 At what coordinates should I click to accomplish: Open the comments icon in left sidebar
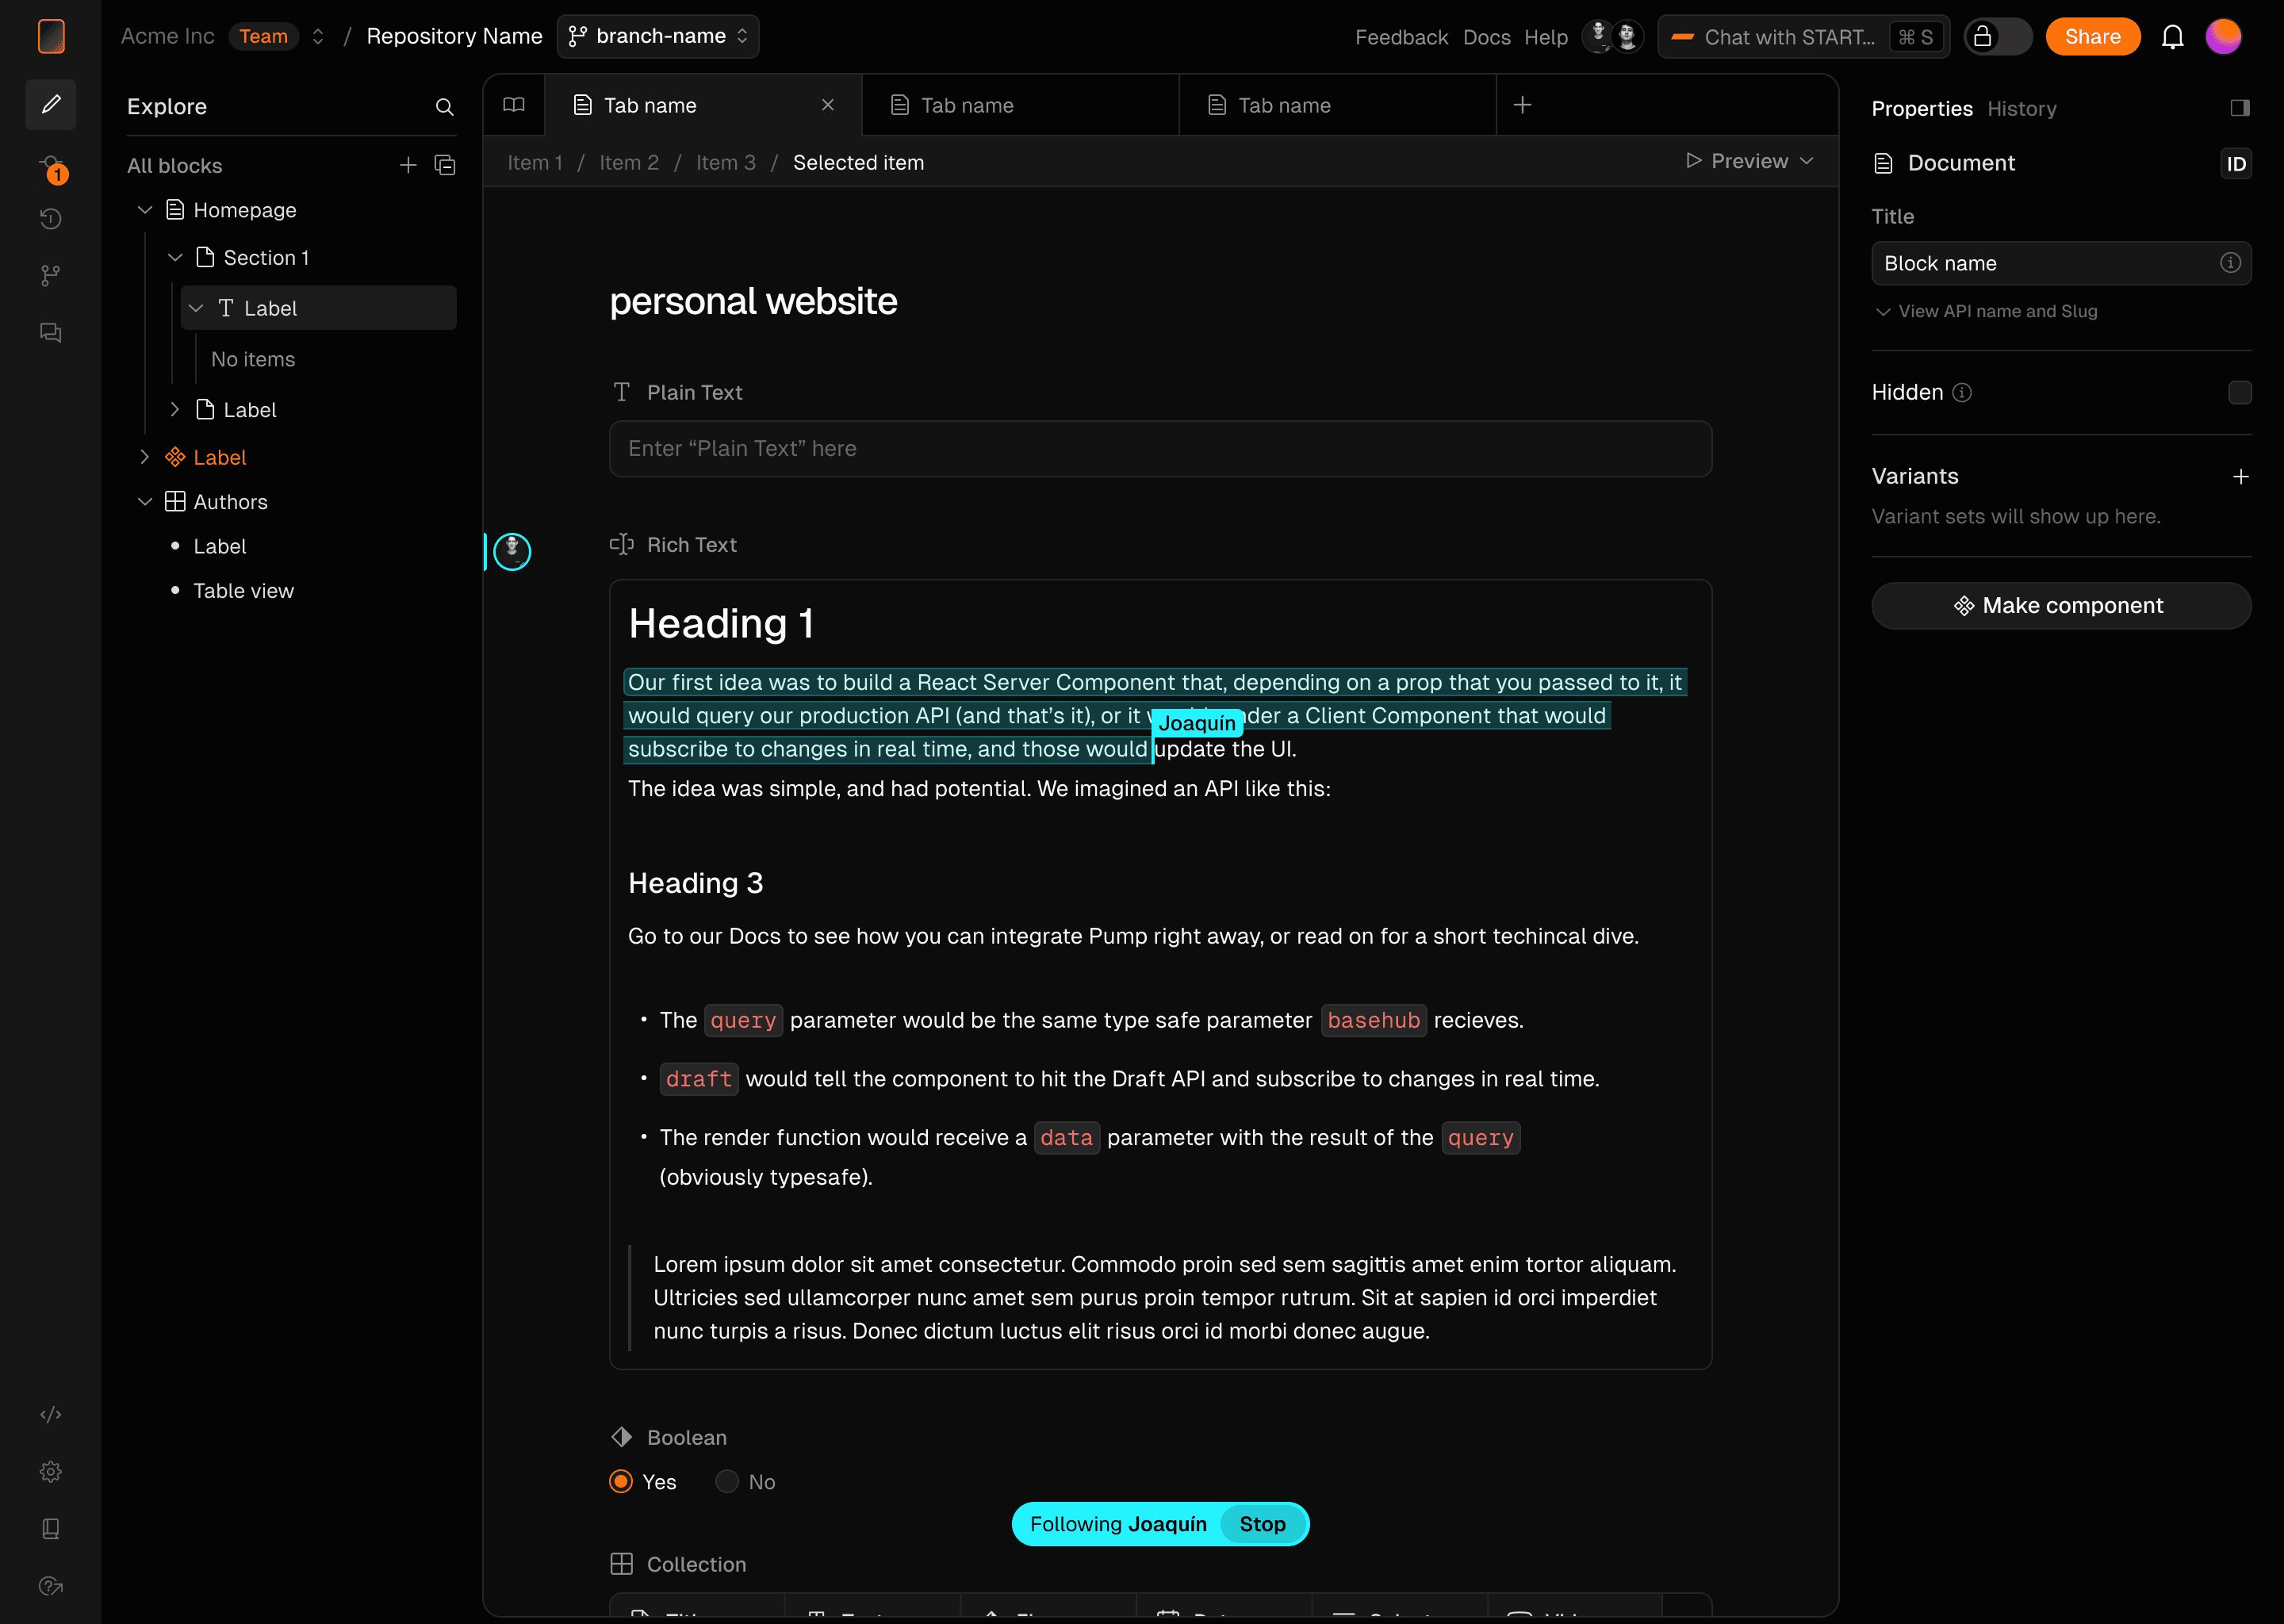click(51, 333)
